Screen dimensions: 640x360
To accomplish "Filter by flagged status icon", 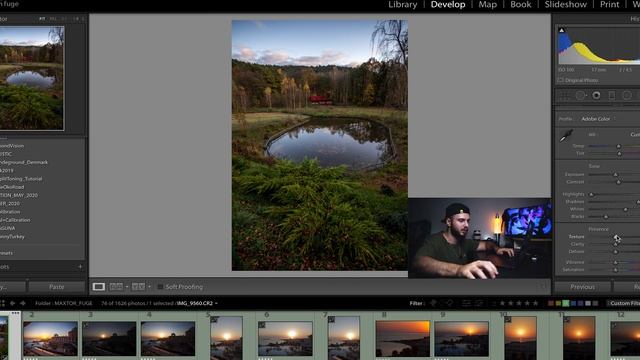I will coord(433,303).
